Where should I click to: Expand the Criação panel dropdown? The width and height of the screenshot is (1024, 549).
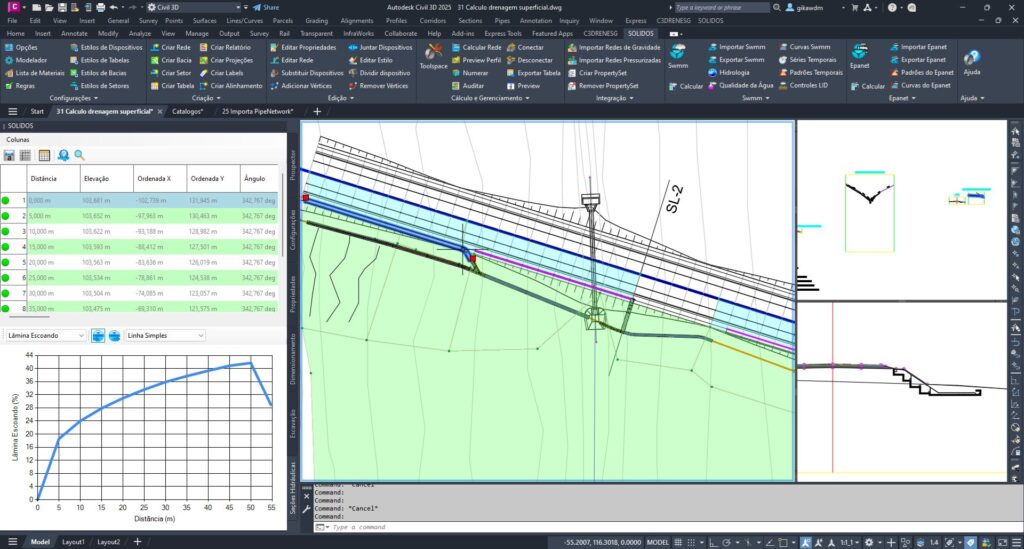point(207,98)
